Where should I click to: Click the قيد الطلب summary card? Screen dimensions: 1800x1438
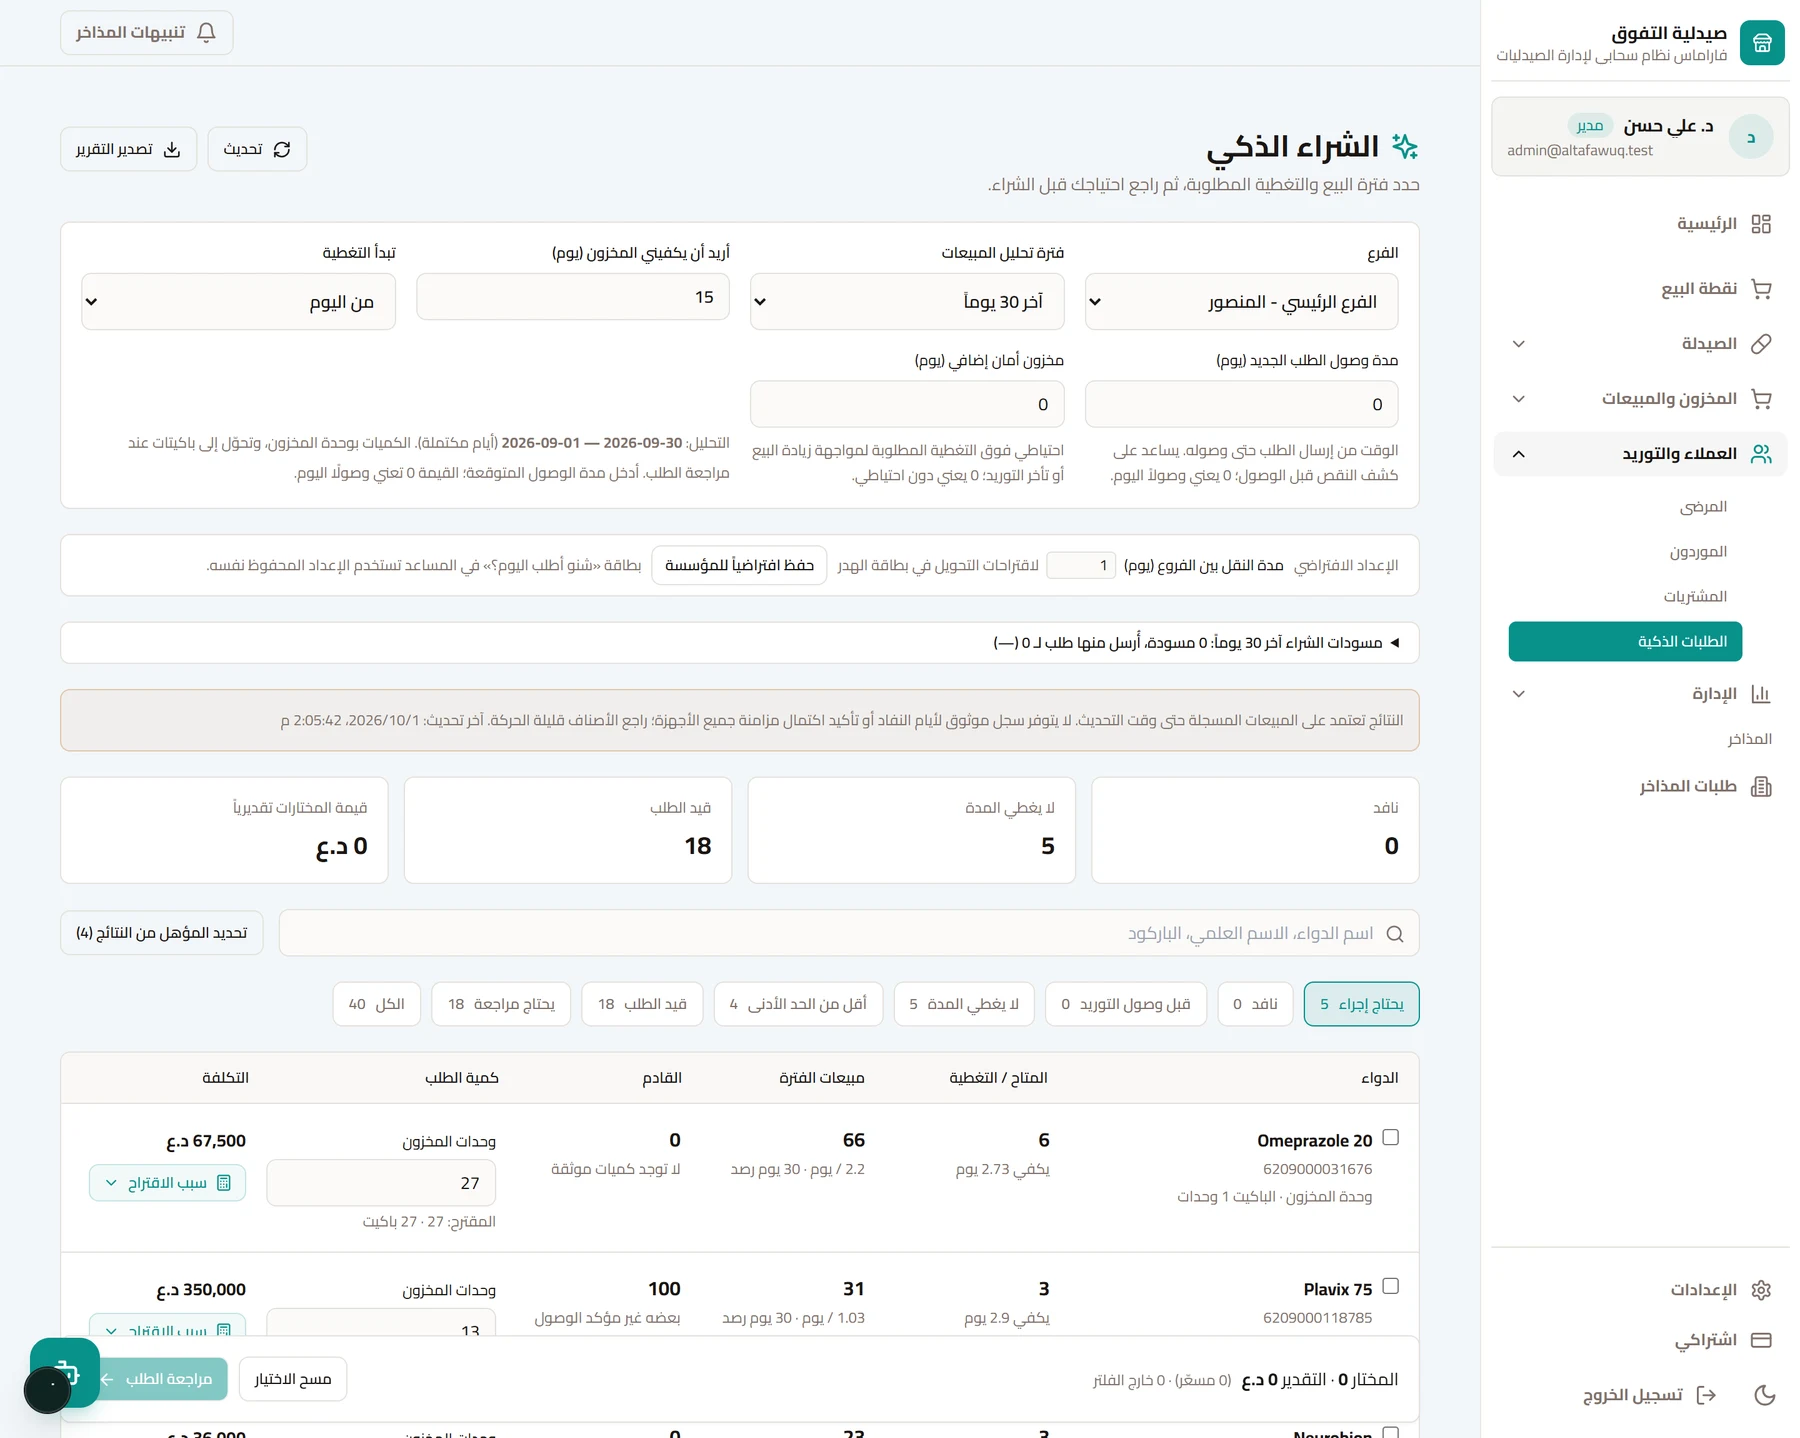(568, 830)
